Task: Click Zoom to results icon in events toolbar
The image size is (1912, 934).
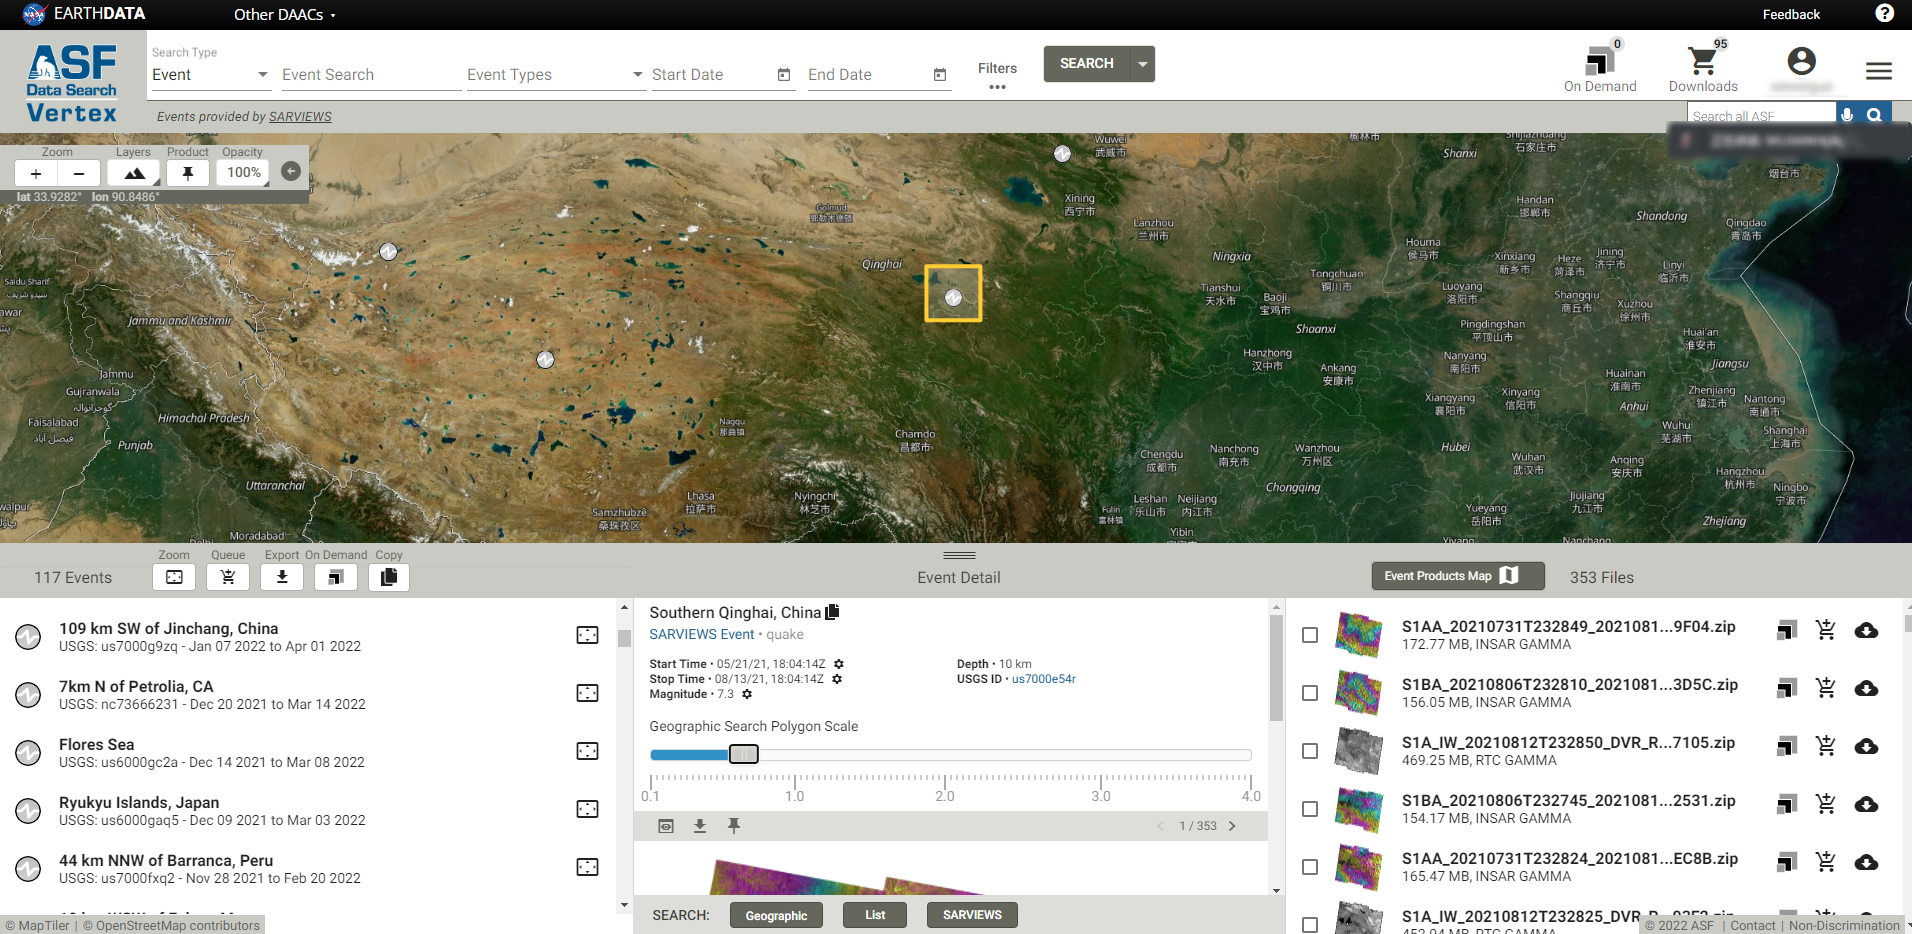Action: click(174, 577)
